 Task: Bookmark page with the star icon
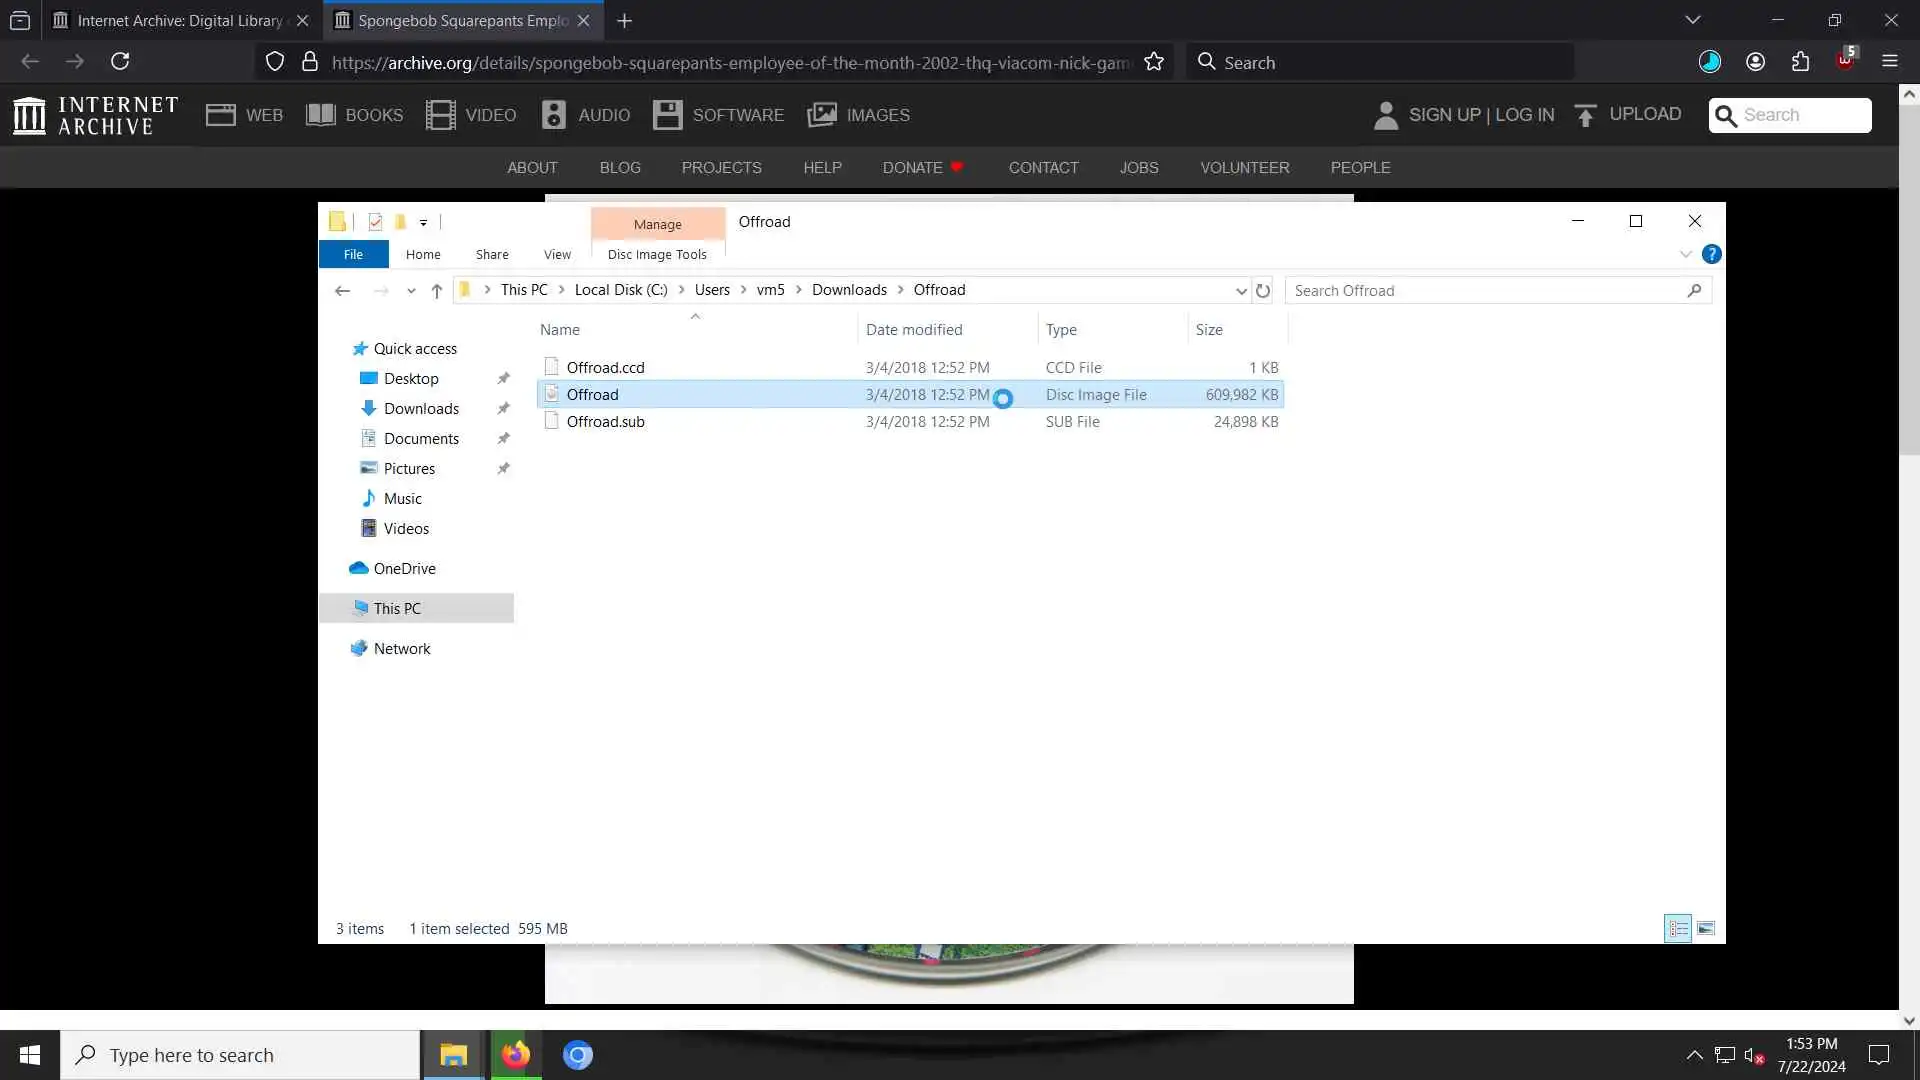pos(1154,62)
